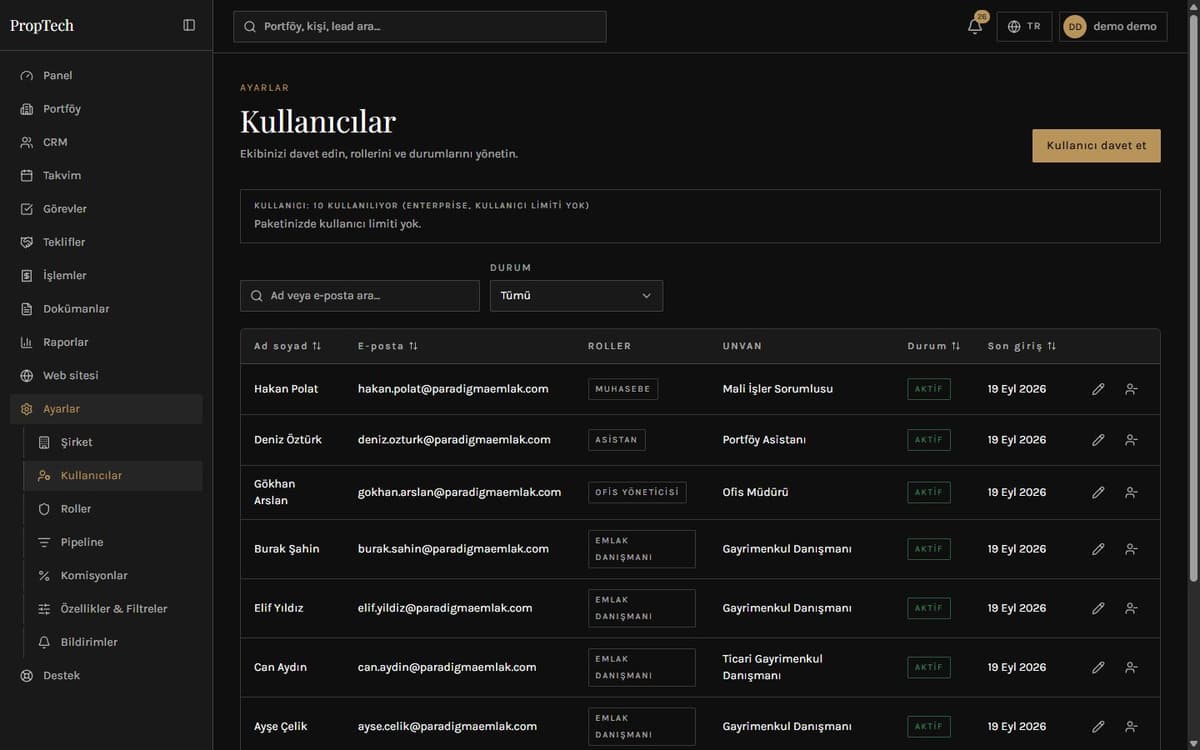1200x750 pixels.
Task: Open Destek in the sidebar
Action: 106,676
